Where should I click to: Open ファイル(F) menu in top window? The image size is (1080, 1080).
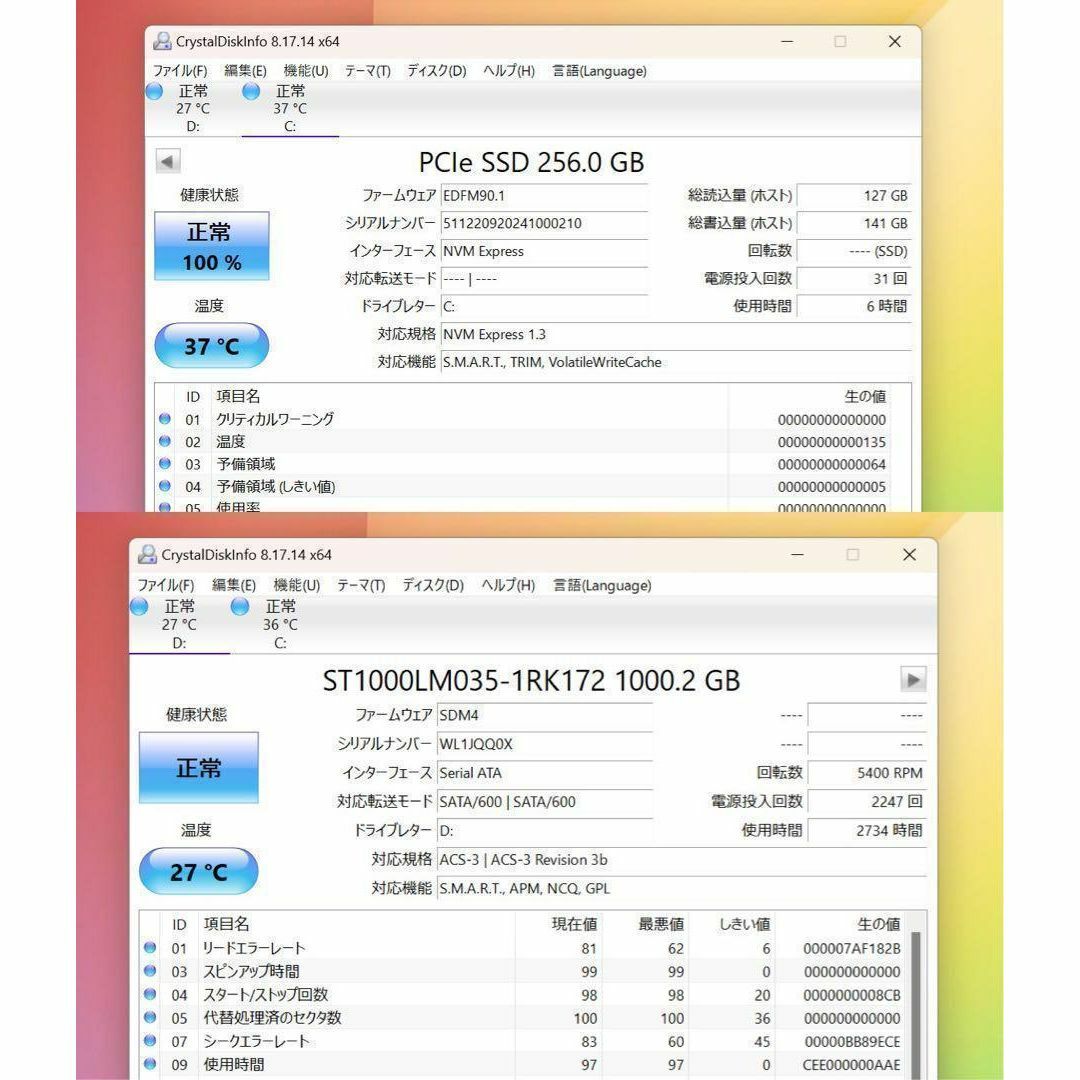(180, 71)
